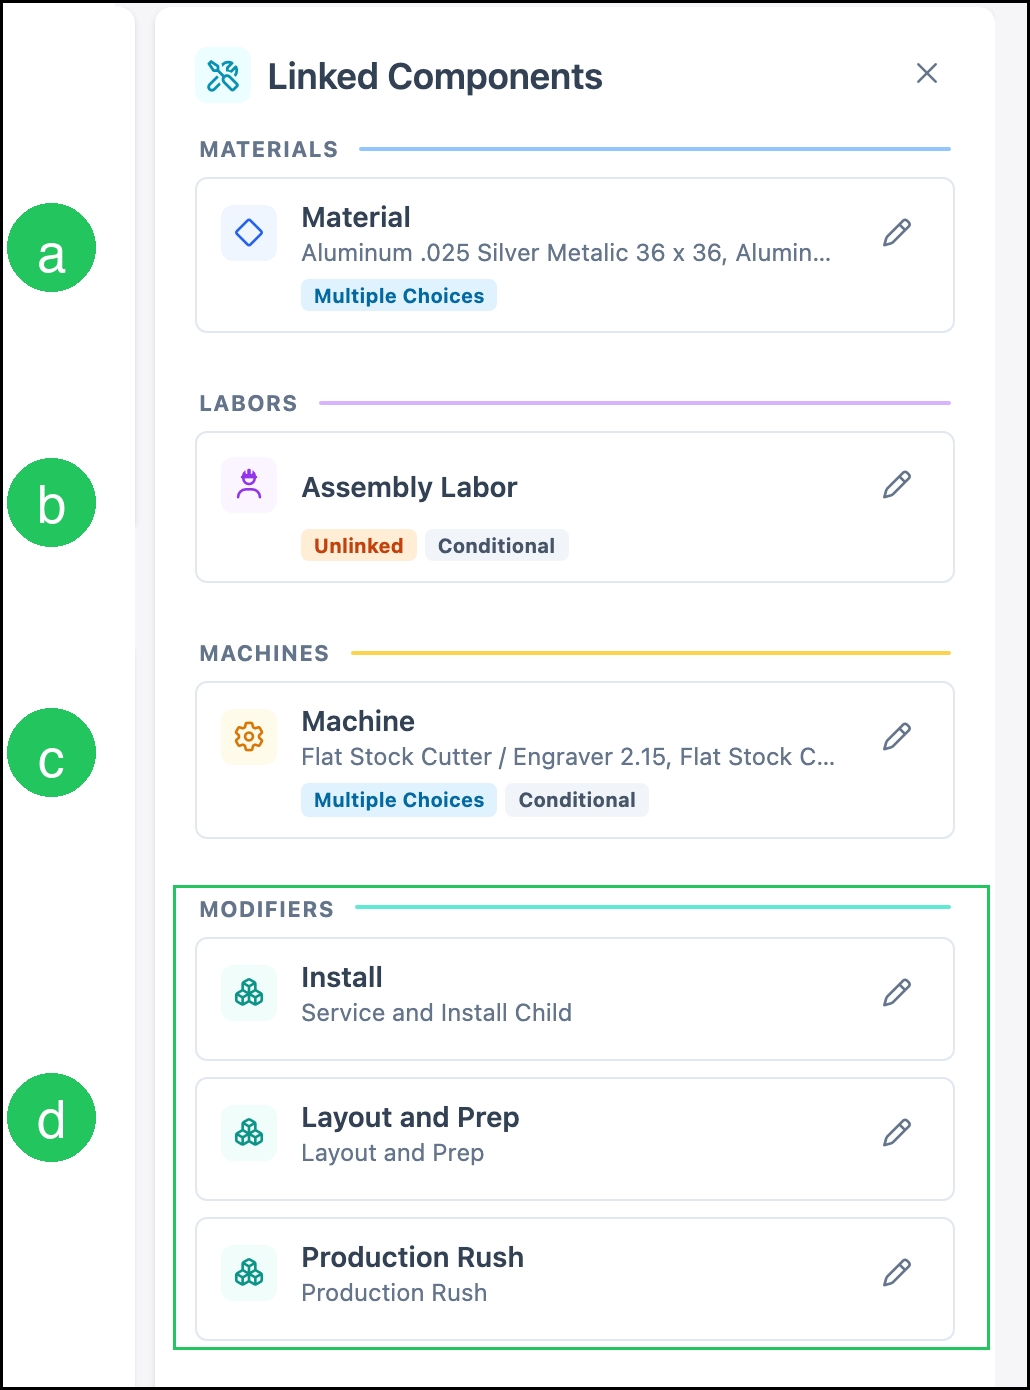Edit the Layout and Prep pencil icon
The height and width of the screenshot is (1390, 1030).
[897, 1132]
